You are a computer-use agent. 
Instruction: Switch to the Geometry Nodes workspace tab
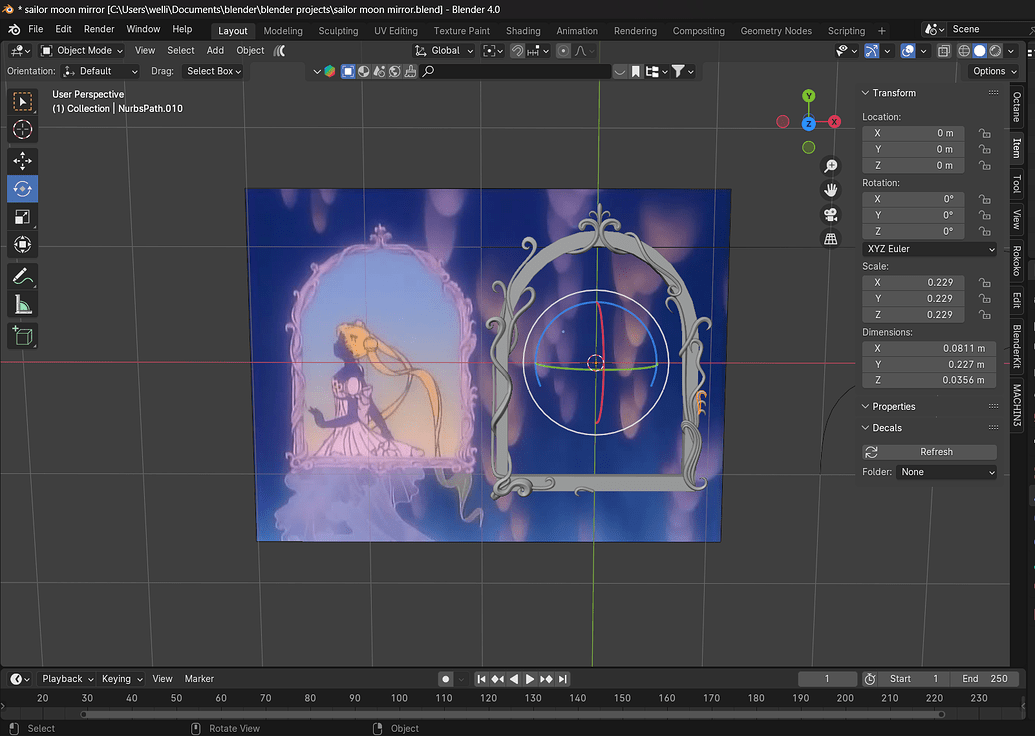[776, 31]
